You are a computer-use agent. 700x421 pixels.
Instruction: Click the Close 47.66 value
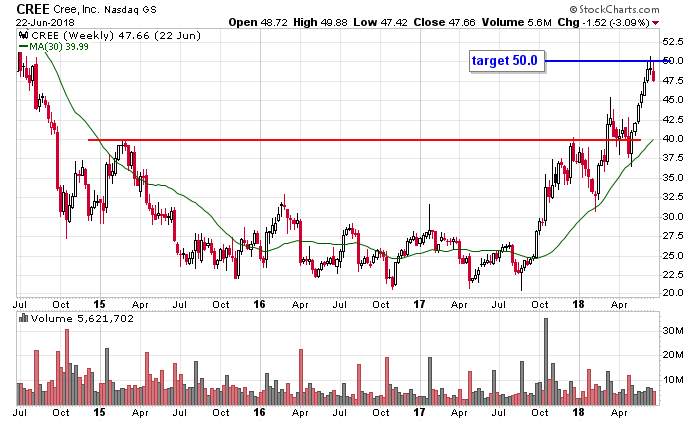pos(444,22)
